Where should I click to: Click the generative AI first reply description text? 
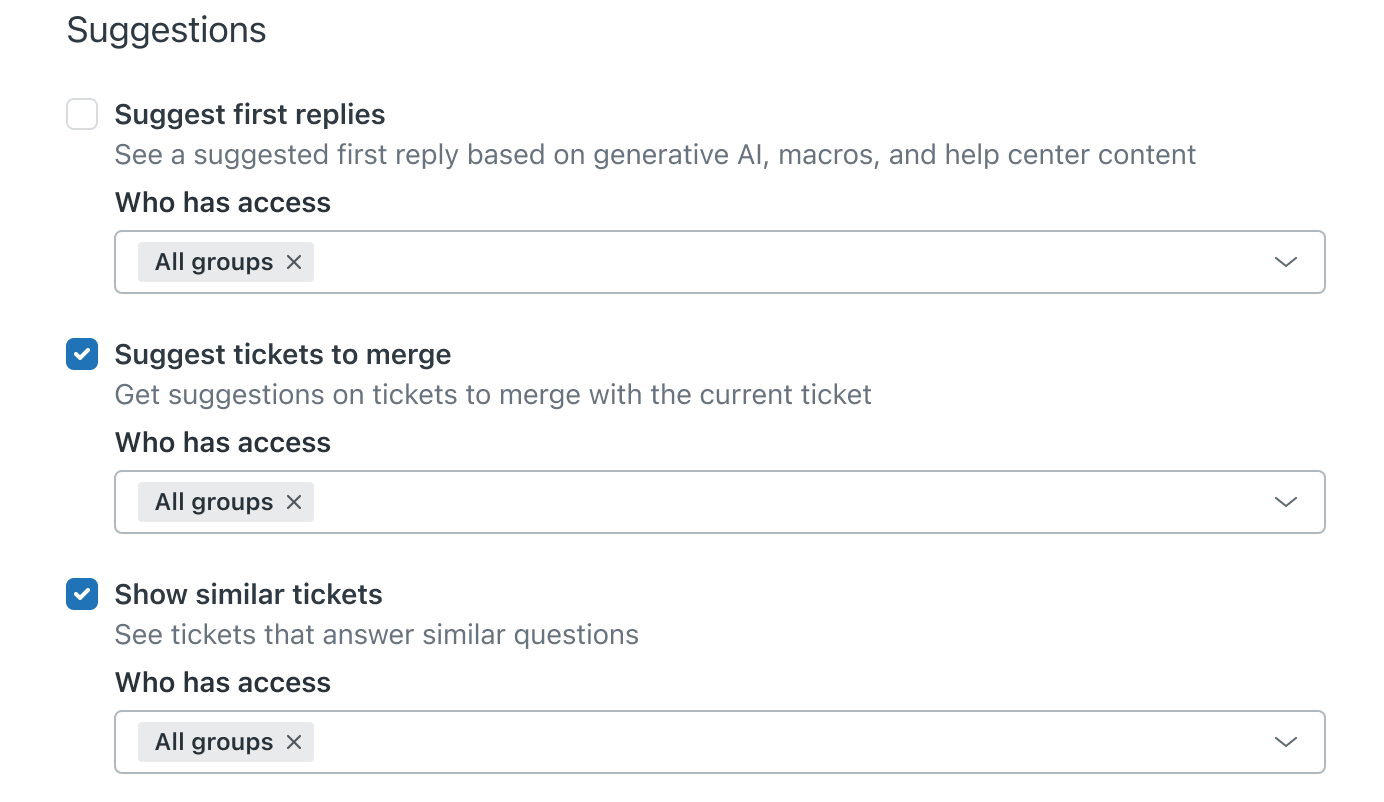click(x=655, y=155)
